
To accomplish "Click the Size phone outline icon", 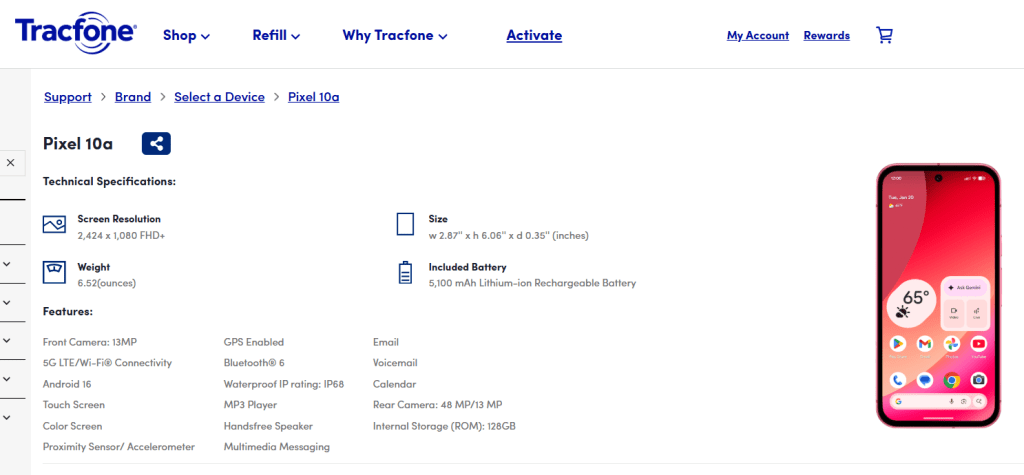I will pyautogui.click(x=405, y=224).
